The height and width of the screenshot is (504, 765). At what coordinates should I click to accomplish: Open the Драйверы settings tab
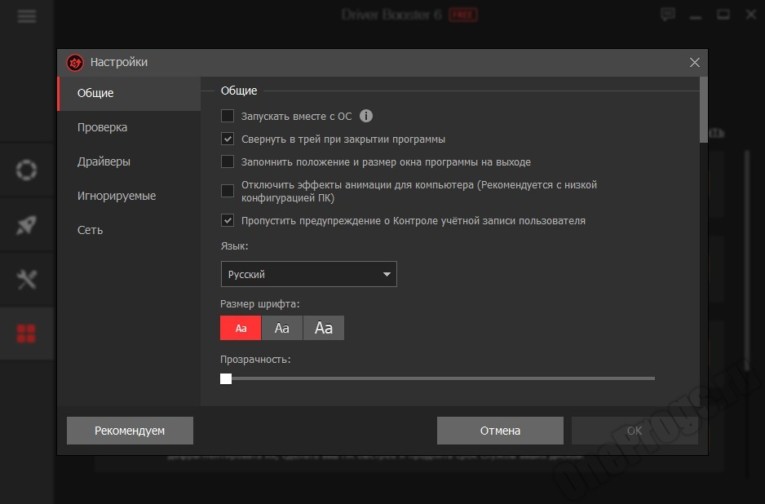tap(129, 161)
